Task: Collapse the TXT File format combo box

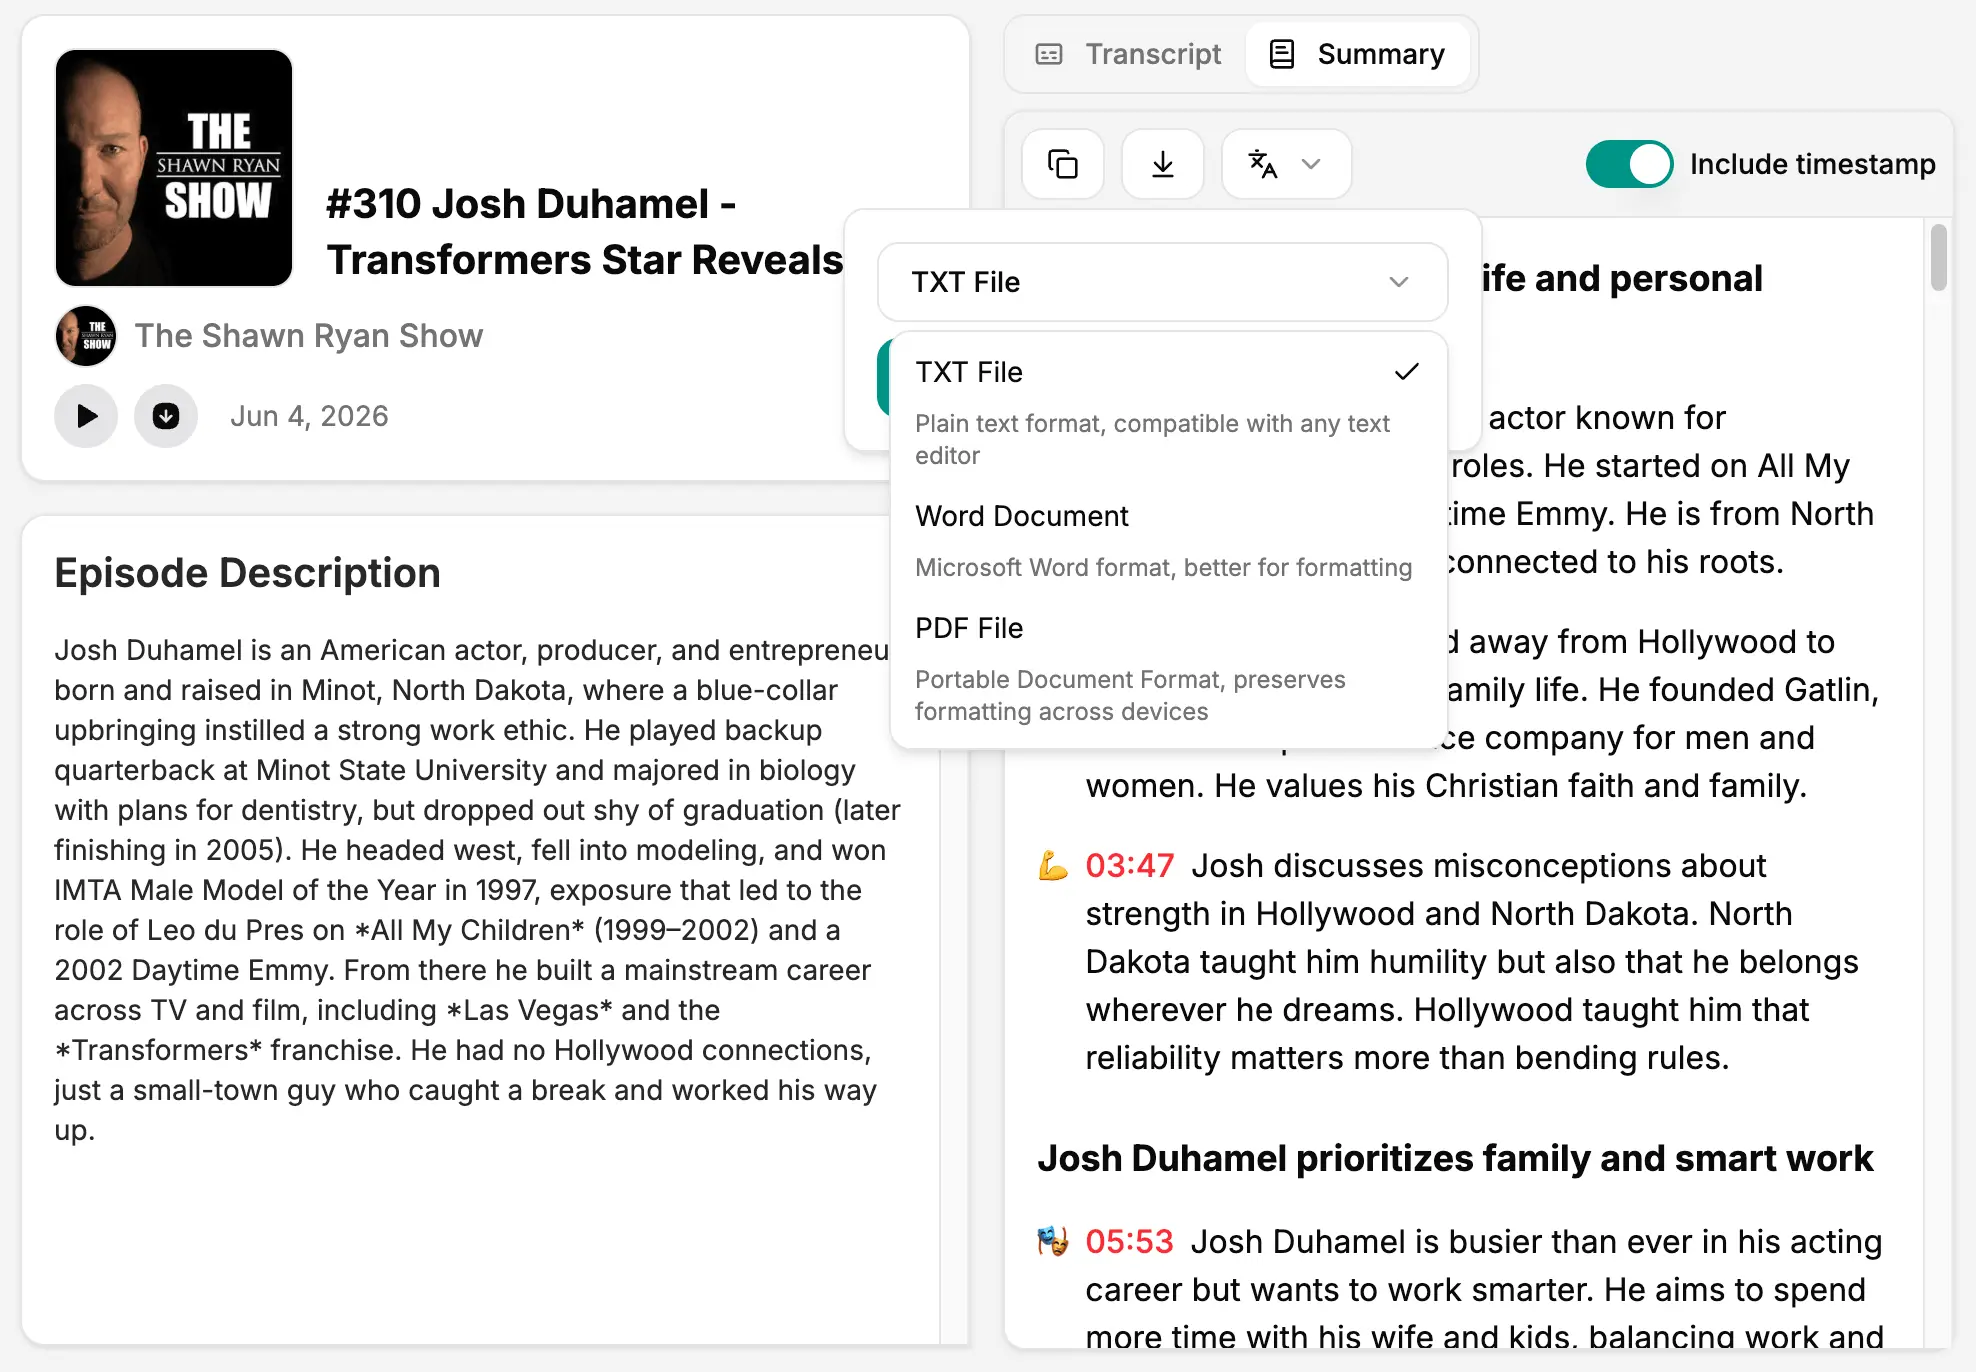Action: [1162, 282]
